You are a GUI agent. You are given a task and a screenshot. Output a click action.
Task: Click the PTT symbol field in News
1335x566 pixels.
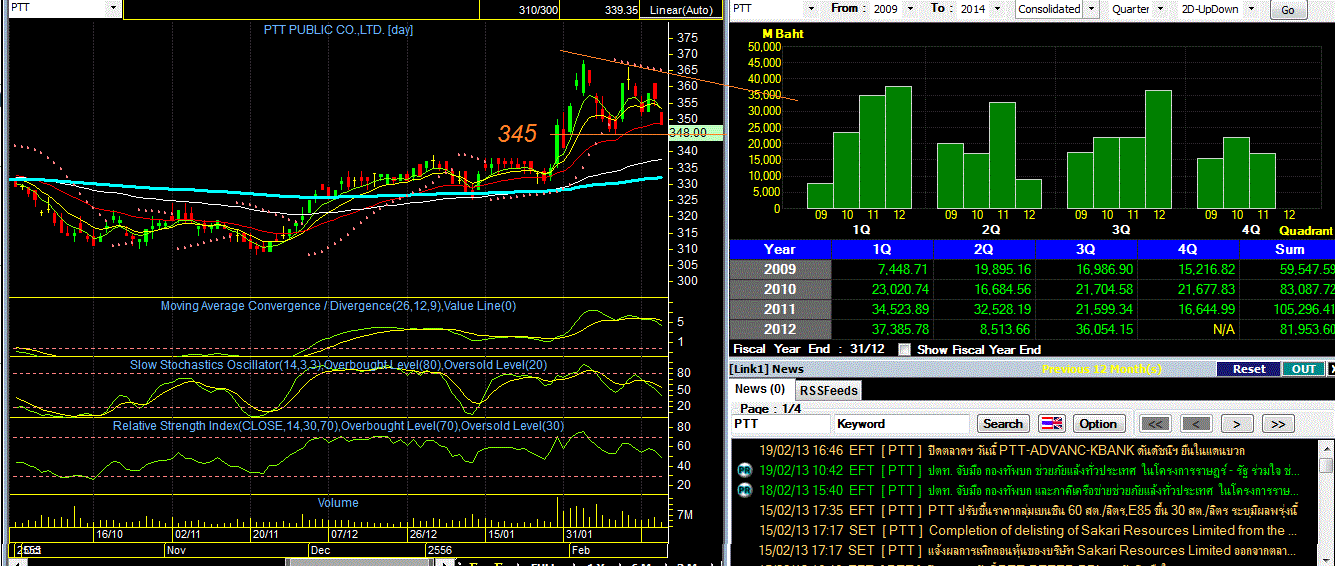coord(780,424)
